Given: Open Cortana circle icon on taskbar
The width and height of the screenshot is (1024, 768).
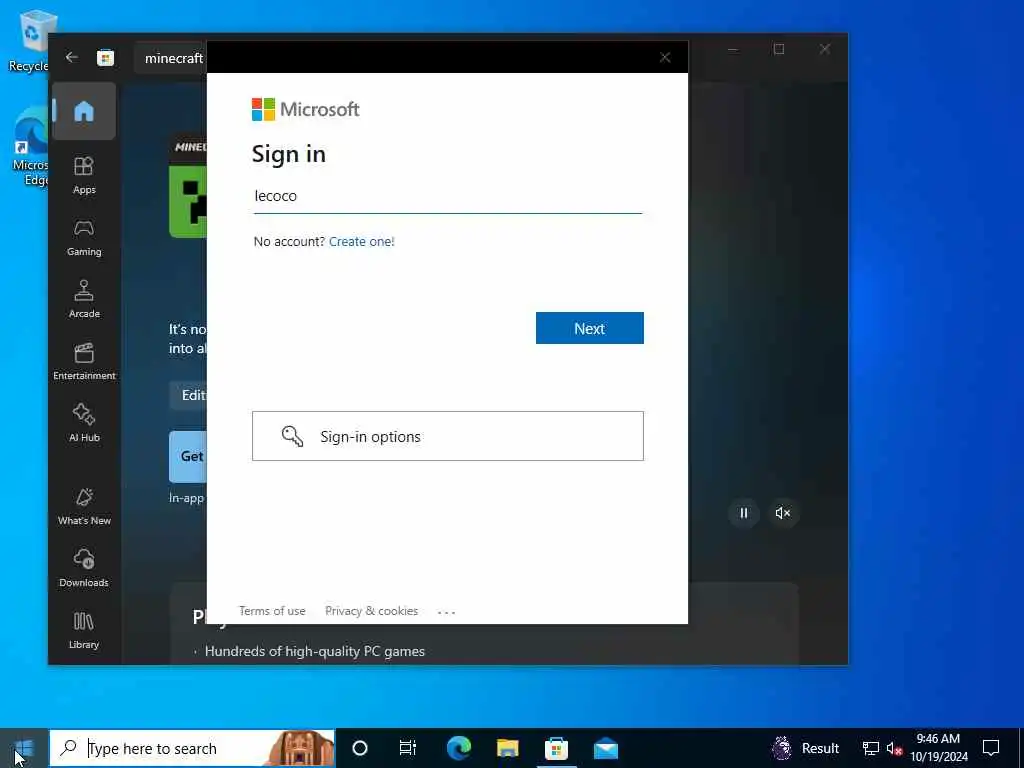Looking at the screenshot, I should point(360,748).
